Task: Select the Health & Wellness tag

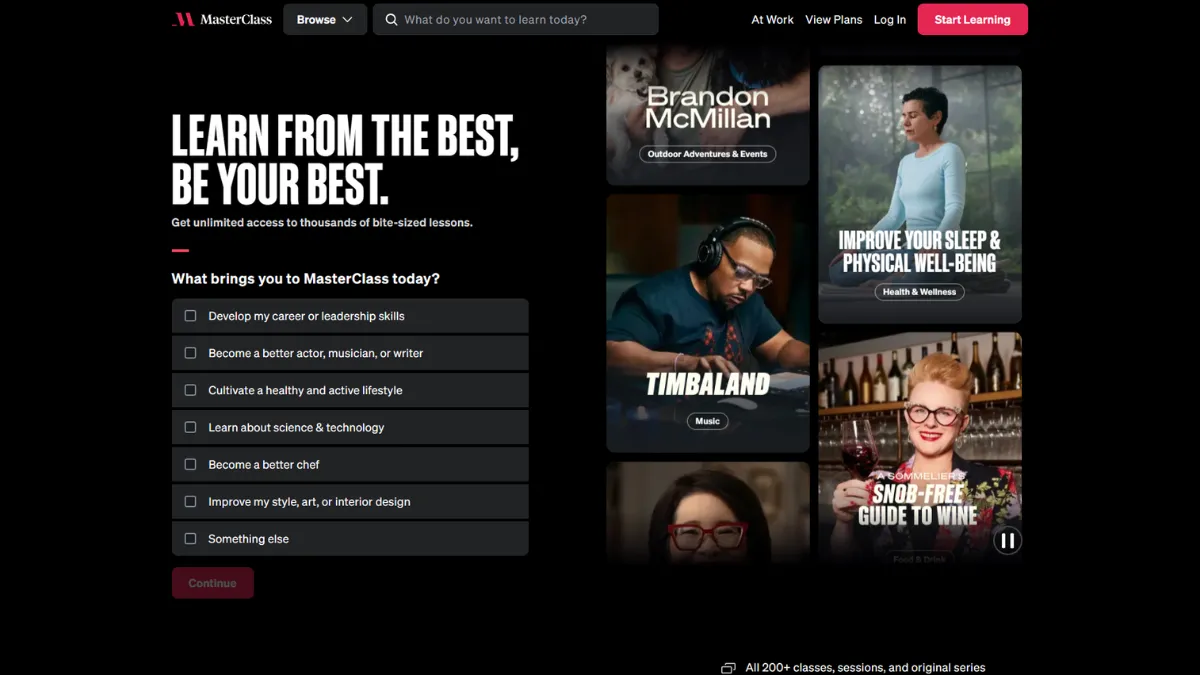Action: (x=920, y=292)
